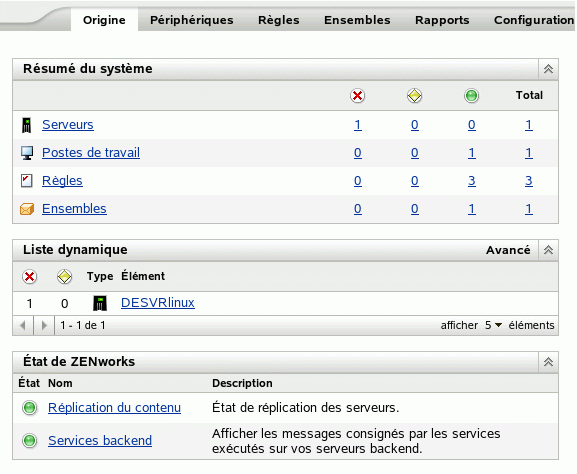Open the Ensembles link in summary
The height and width of the screenshot is (474, 577).
click(74, 209)
